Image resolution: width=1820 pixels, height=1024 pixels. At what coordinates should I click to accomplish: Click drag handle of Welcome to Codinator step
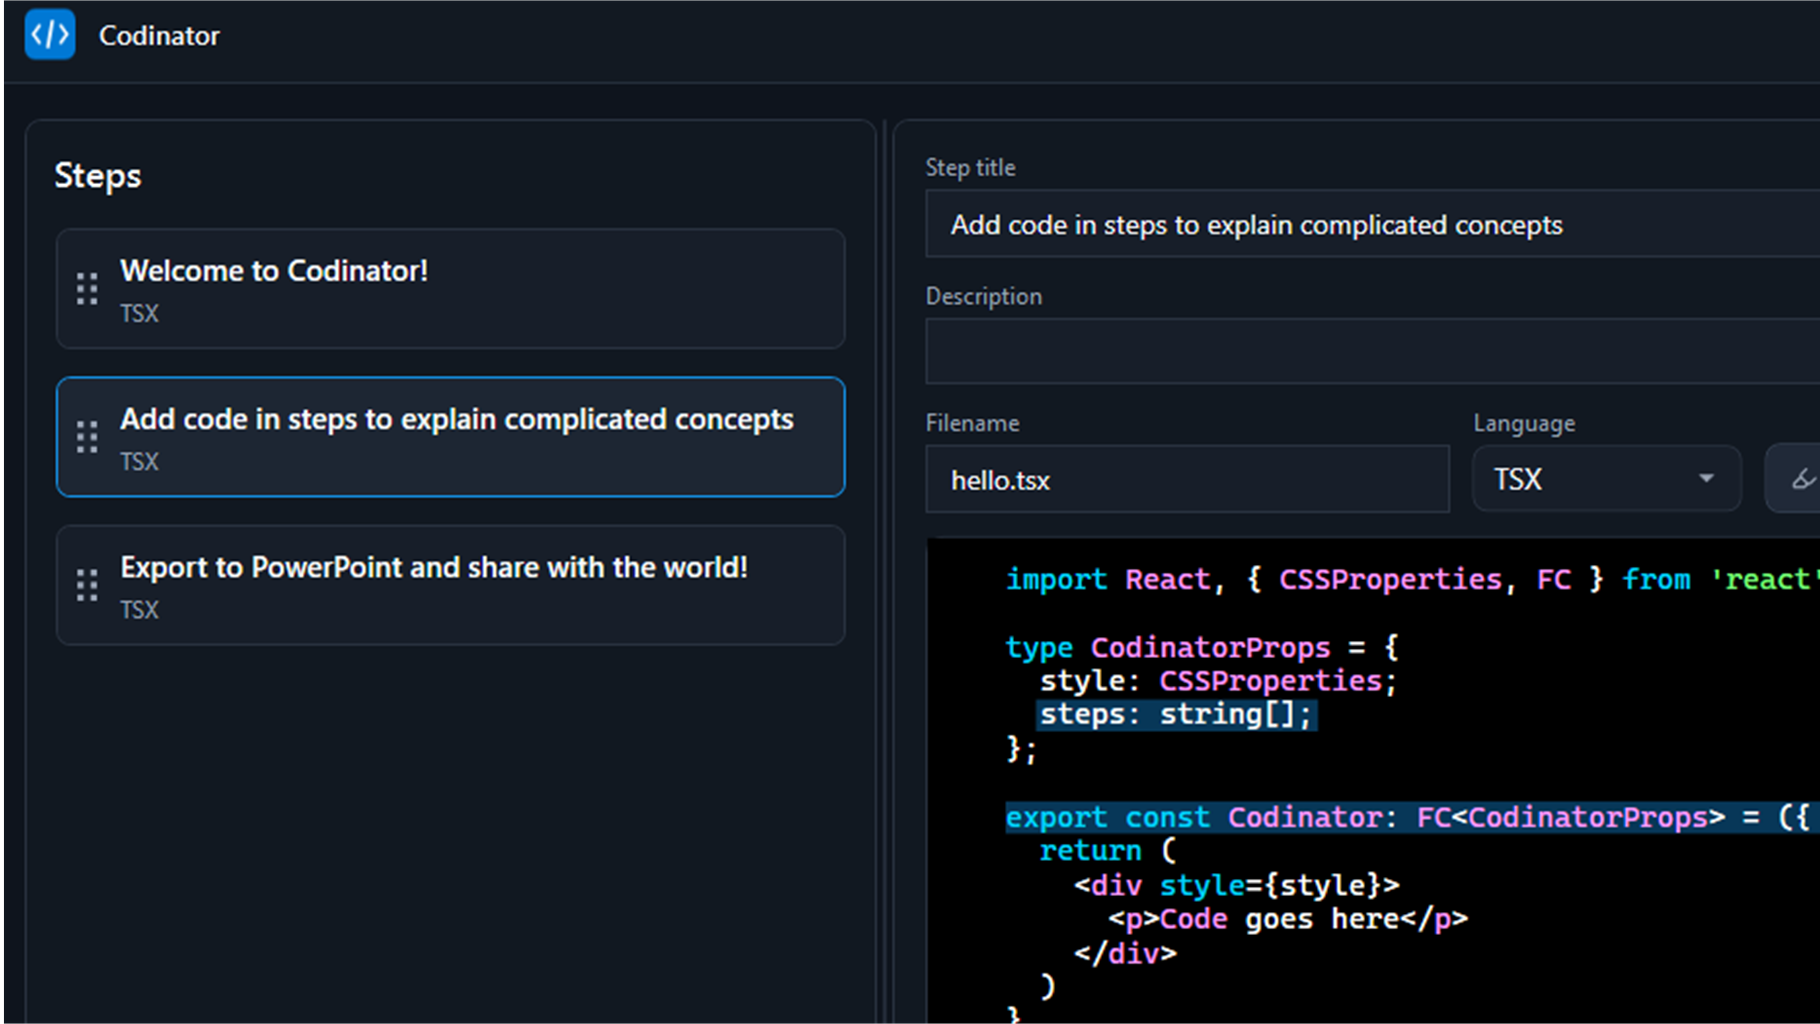[87, 289]
